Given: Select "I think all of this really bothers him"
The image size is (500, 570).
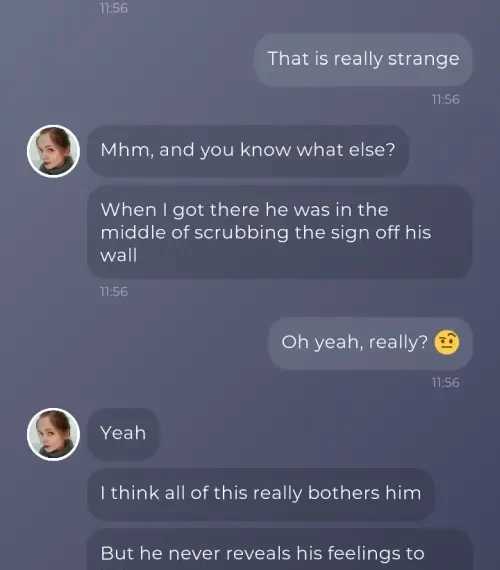Looking at the screenshot, I should pos(261,494).
